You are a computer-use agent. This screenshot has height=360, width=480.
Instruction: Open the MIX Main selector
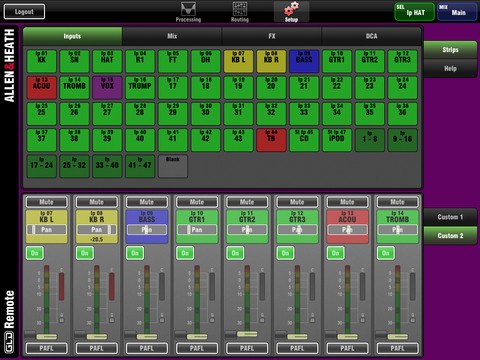[x=457, y=12]
